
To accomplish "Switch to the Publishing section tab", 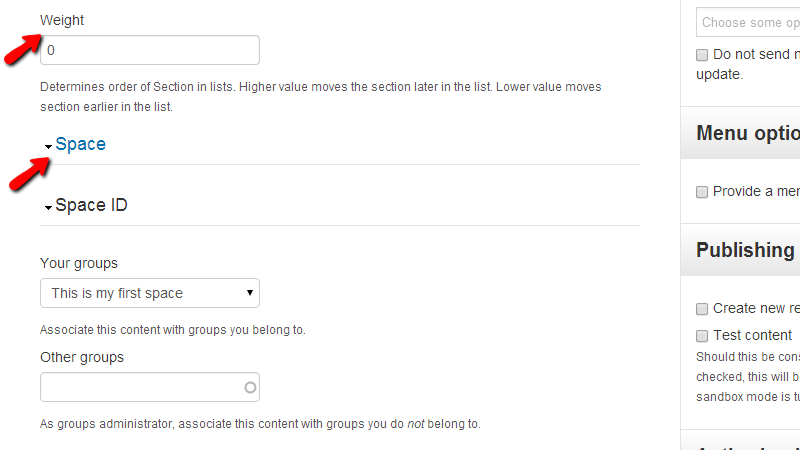I will click(745, 250).
